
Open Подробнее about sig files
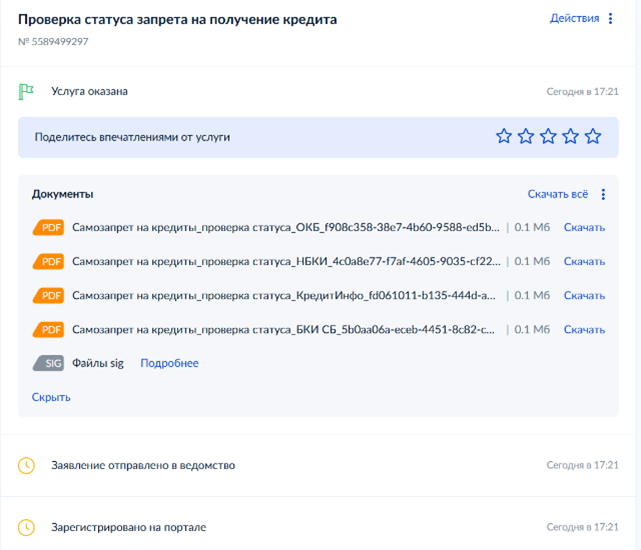coord(169,364)
